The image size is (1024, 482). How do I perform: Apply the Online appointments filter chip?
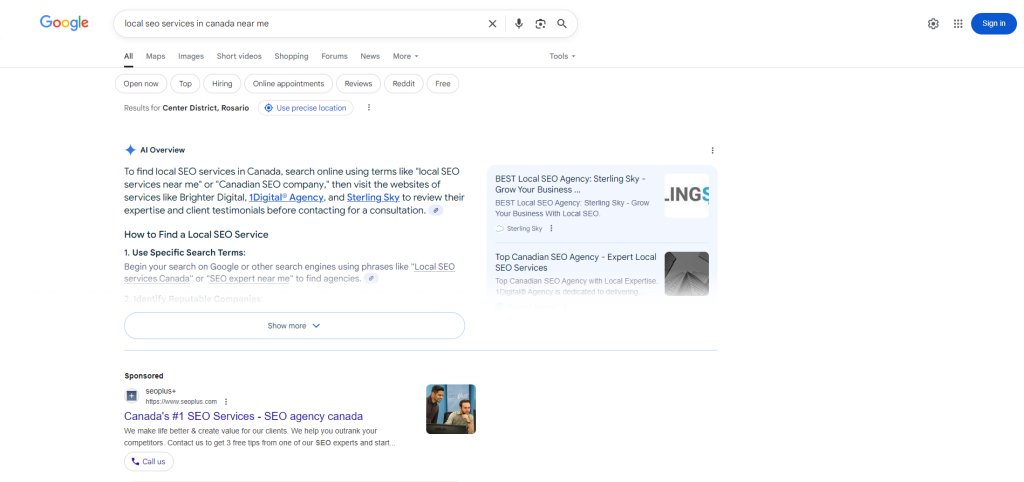click(289, 84)
